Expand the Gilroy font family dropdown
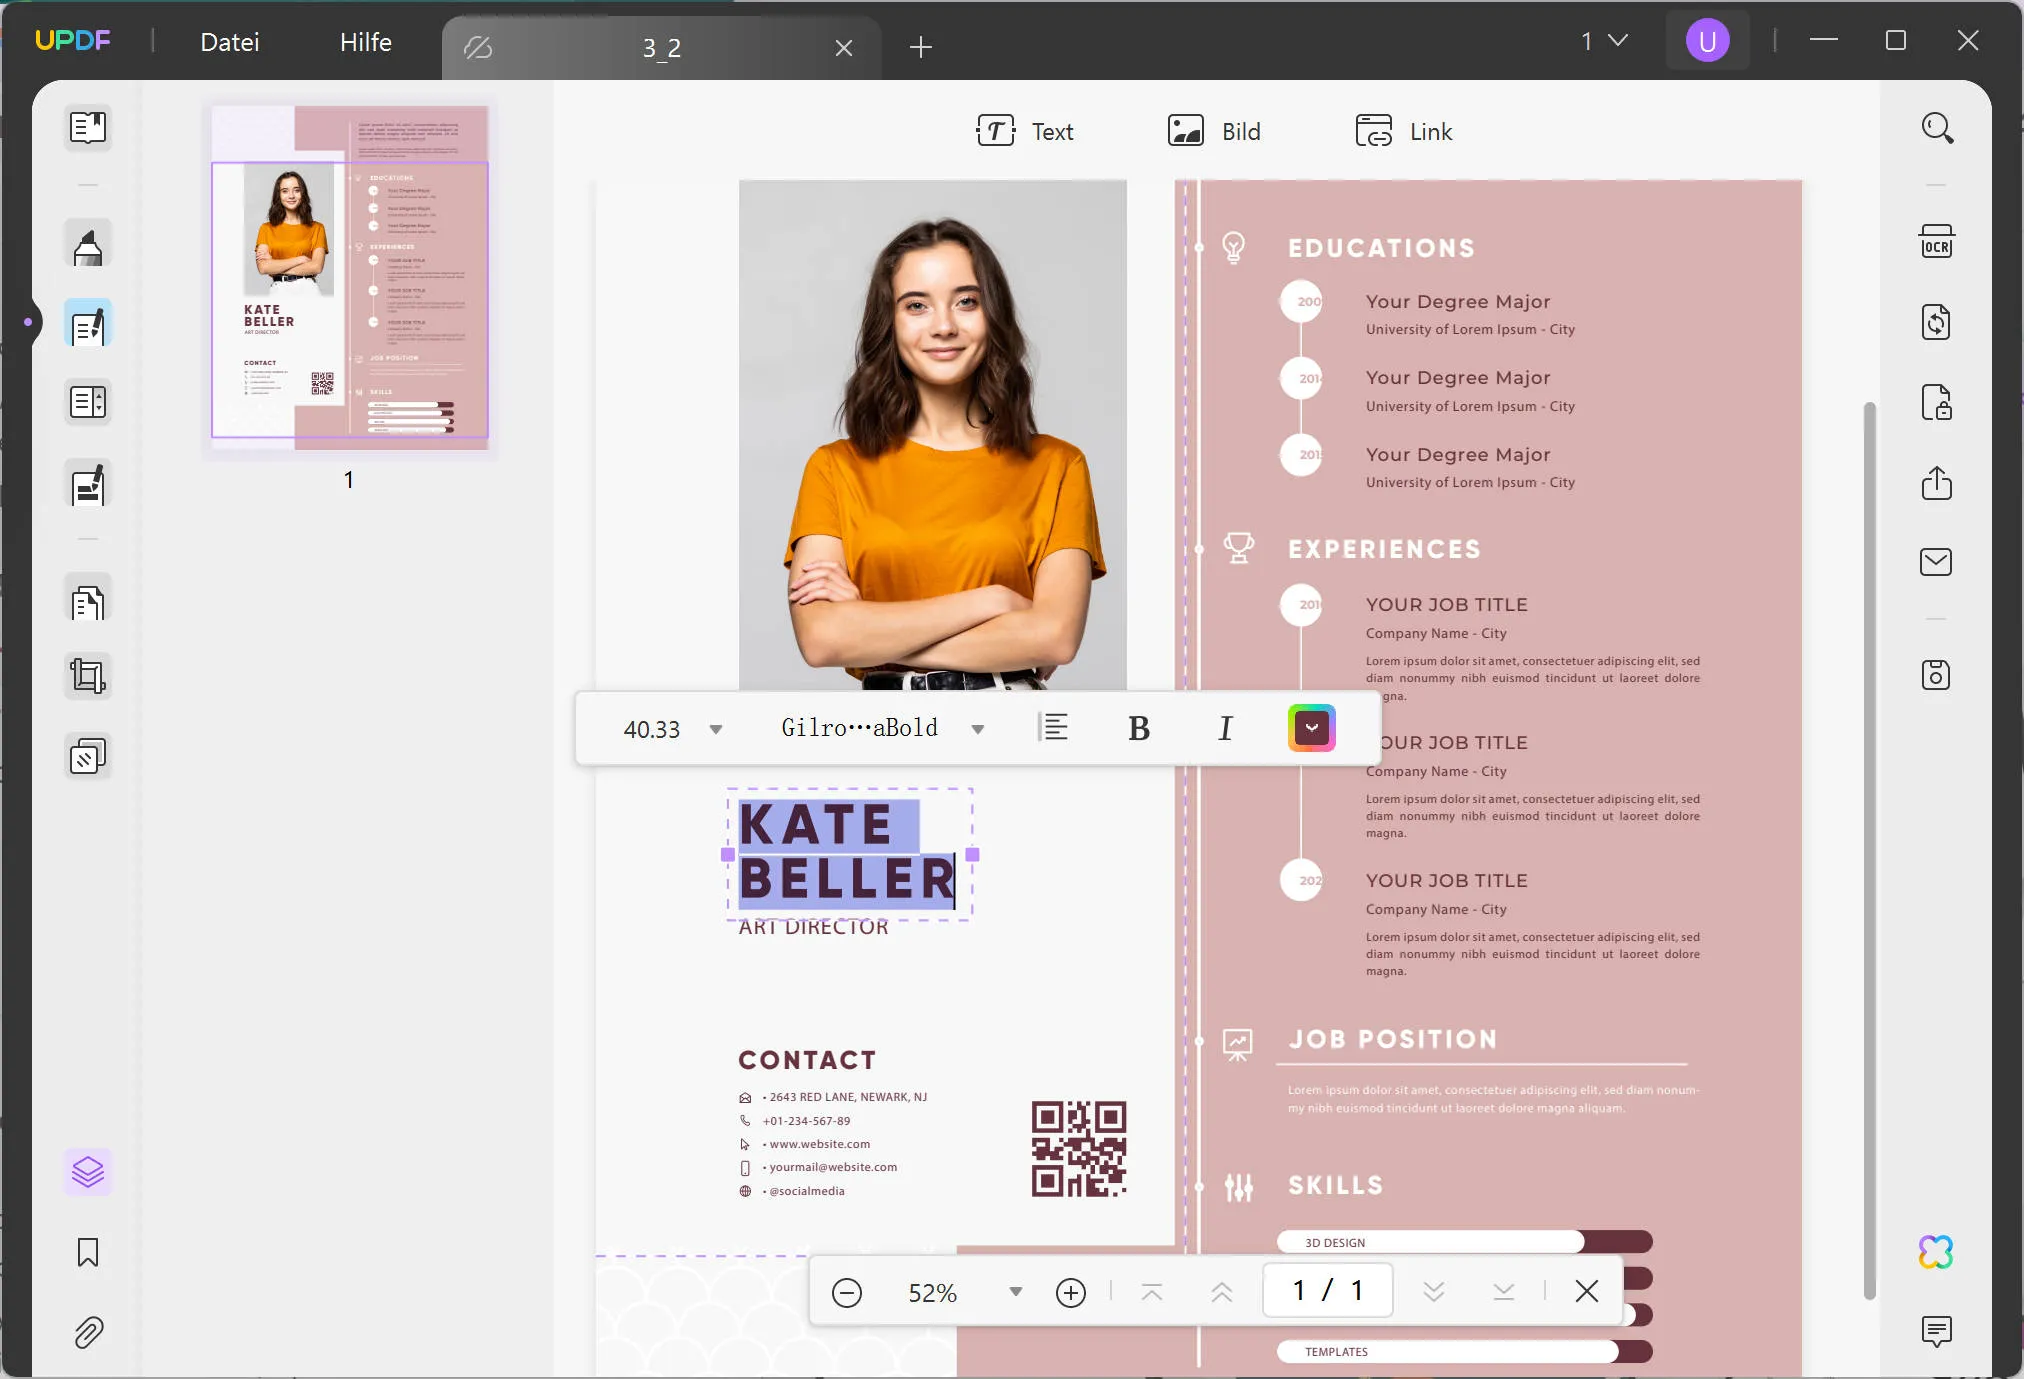This screenshot has width=2024, height=1379. (978, 730)
